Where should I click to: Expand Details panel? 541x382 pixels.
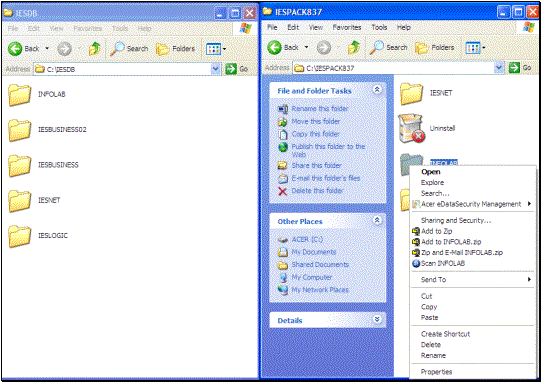pos(377,319)
